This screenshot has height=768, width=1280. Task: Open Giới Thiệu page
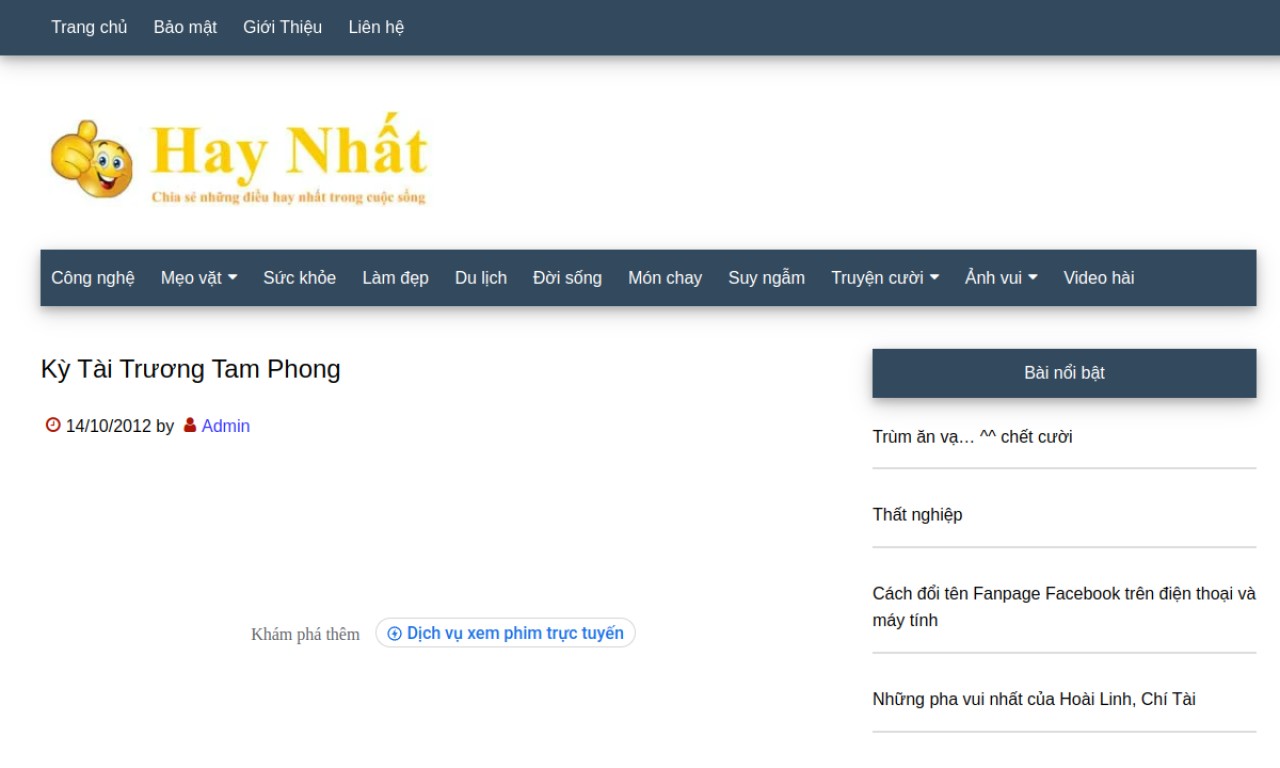282,27
